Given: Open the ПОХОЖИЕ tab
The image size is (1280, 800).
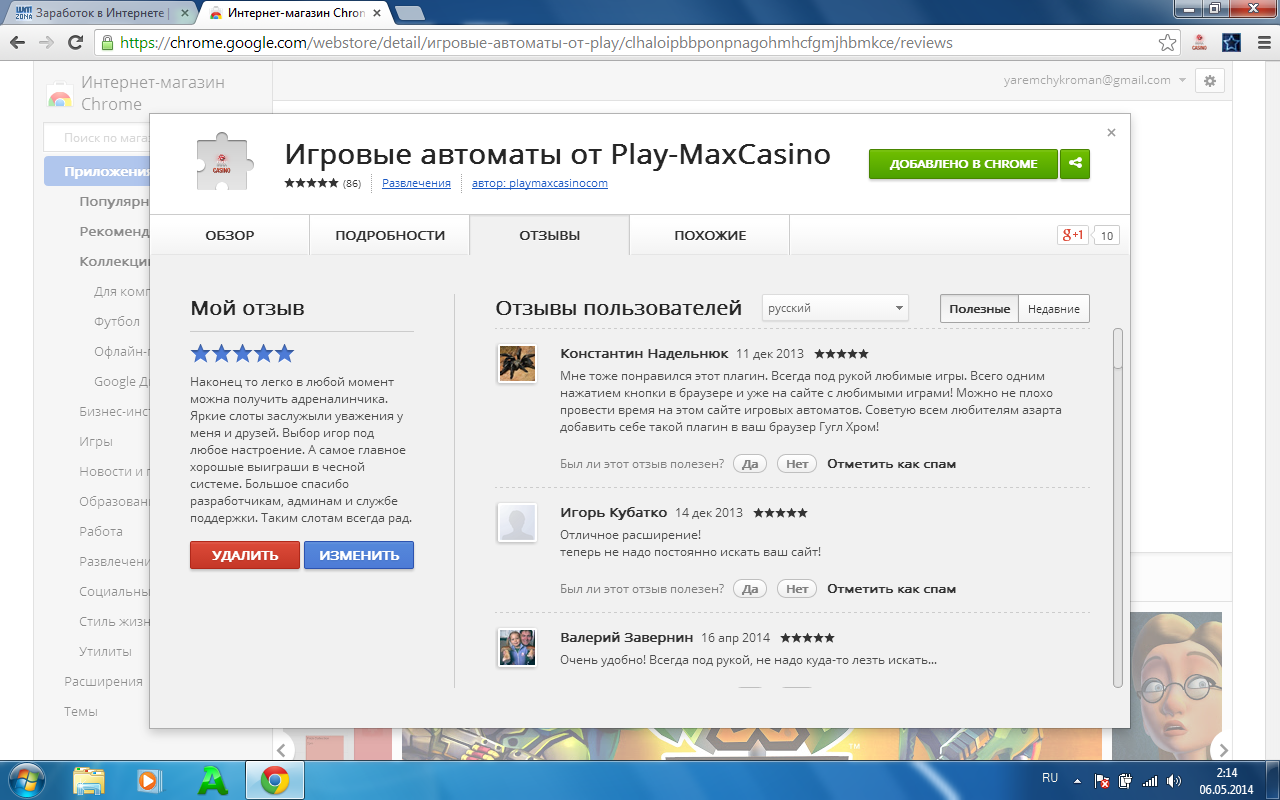Looking at the screenshot, I should click(x=710, y=235).
